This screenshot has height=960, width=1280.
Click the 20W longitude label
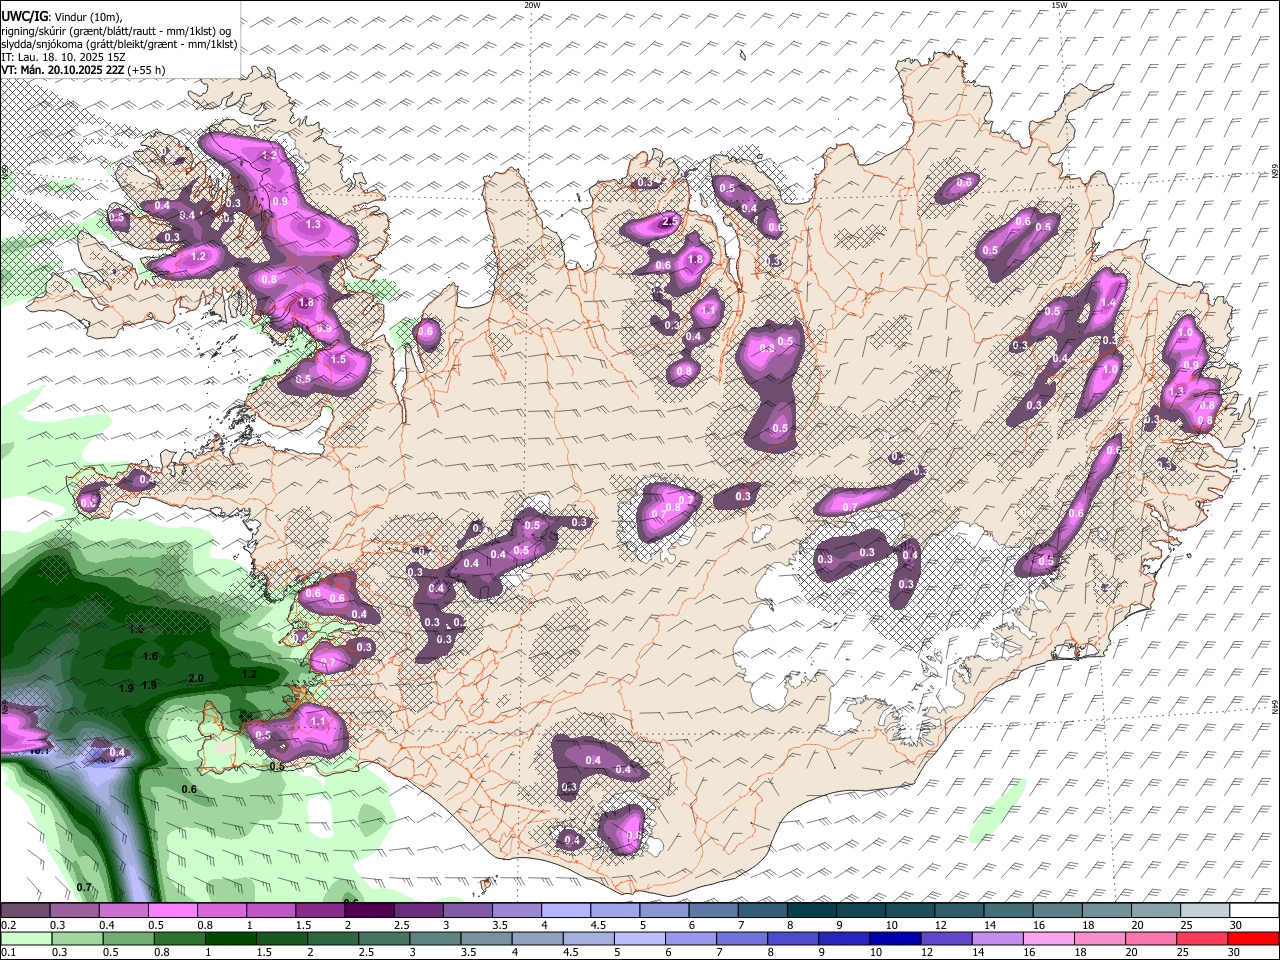pos(532,5)
